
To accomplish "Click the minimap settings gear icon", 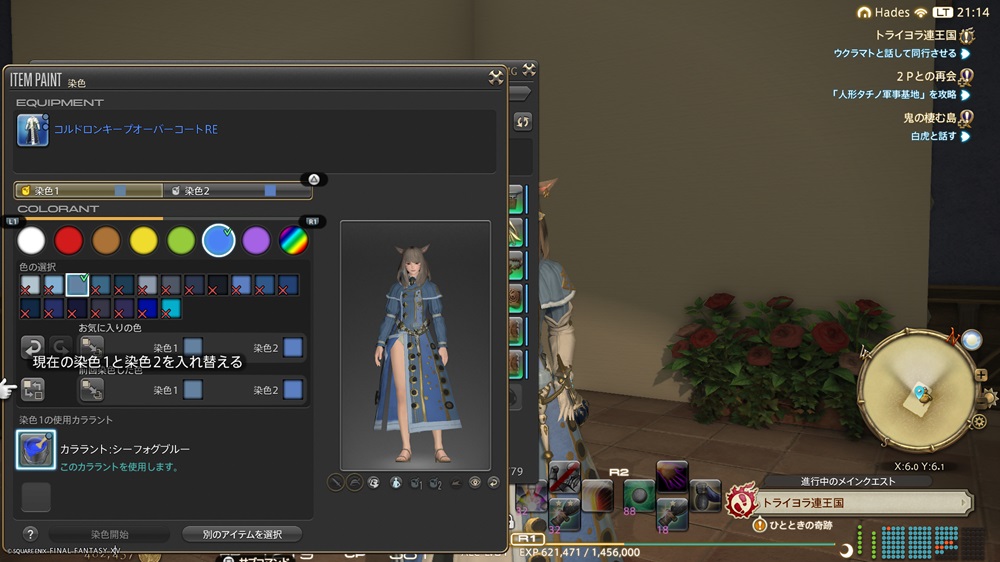I will (x=979, y=421).
